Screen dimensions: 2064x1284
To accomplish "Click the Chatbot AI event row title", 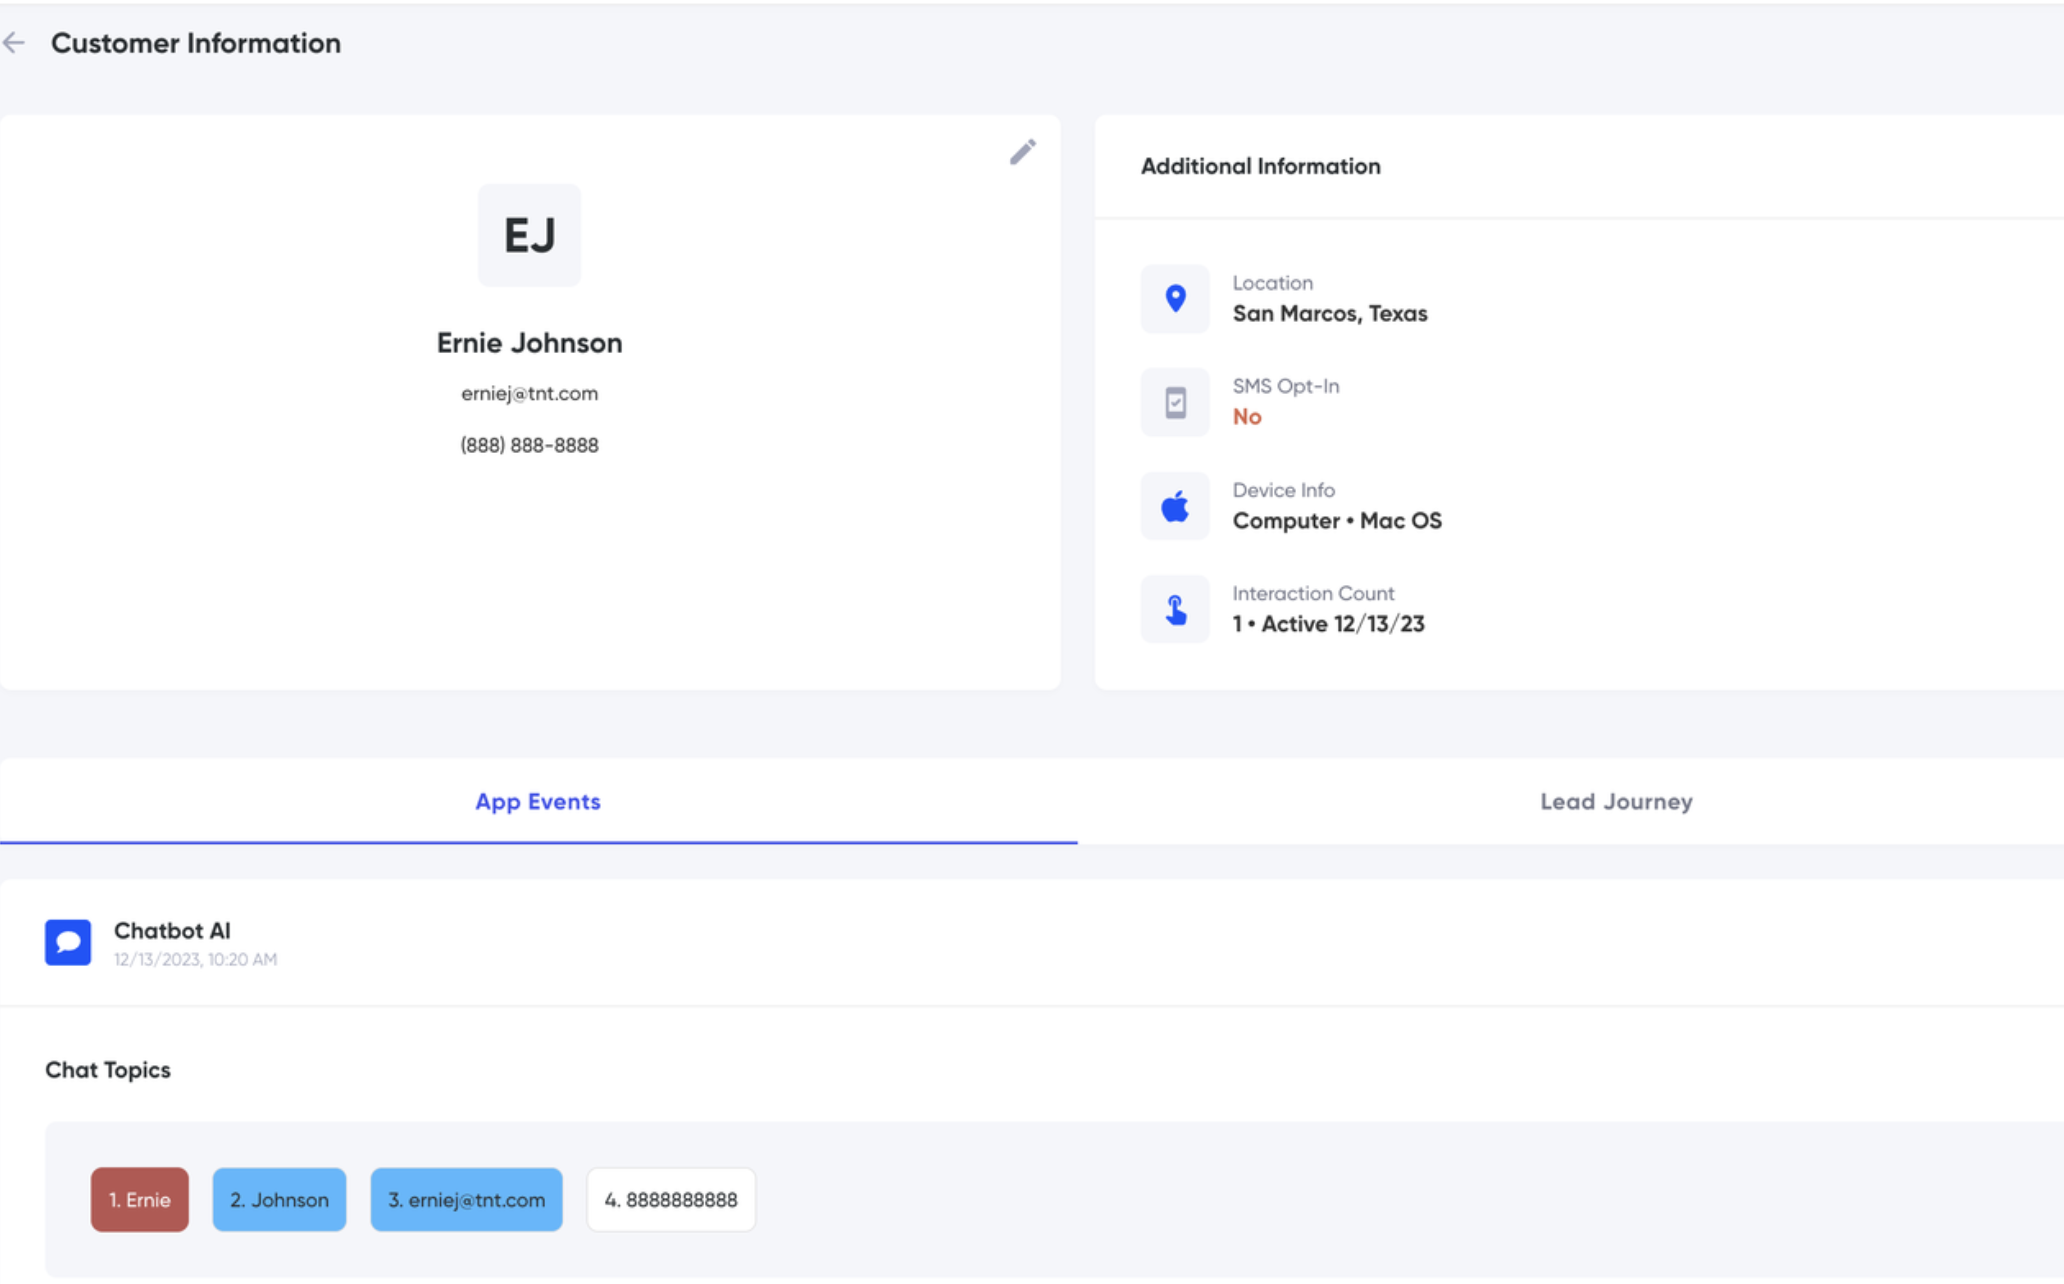I will pos(172,931).
